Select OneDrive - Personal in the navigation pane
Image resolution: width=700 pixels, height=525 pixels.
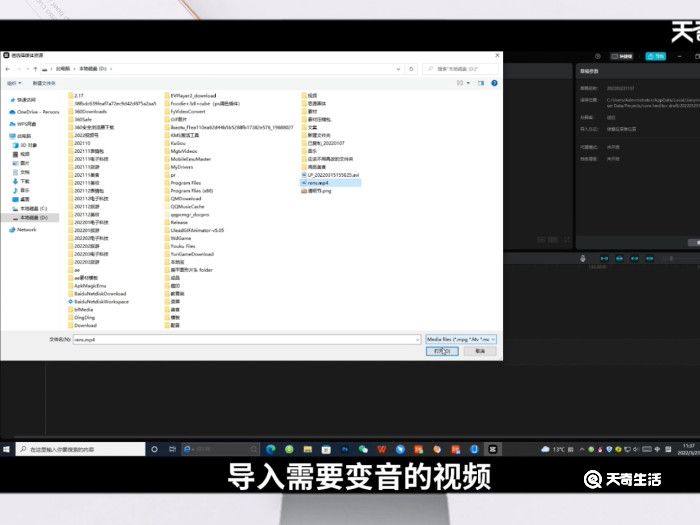[x=34, y=112]
